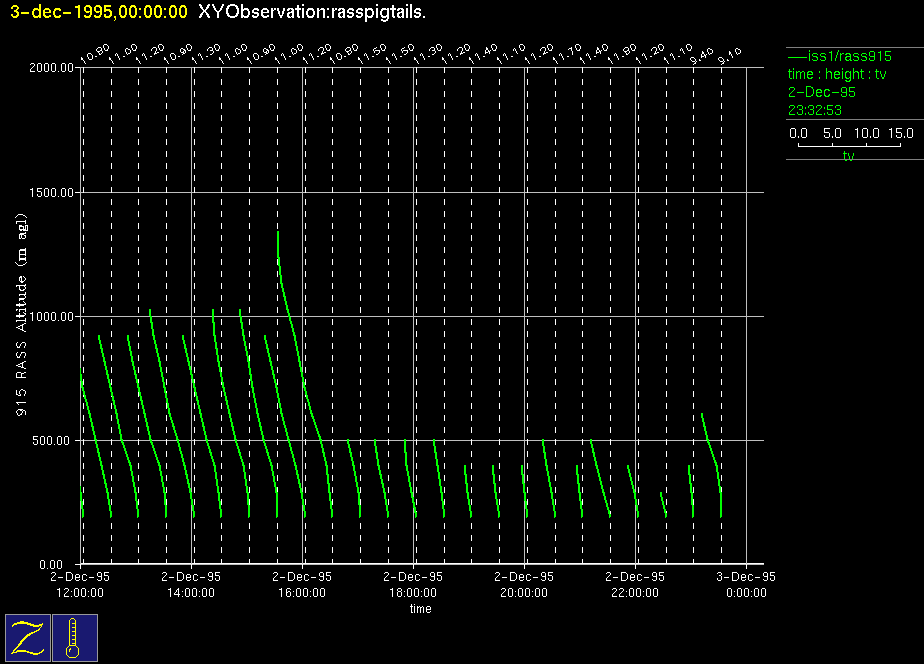Select the 16:00:00 time axis tick
The image size is (924, 664).
pyautogui.click(x=302, y=584)
